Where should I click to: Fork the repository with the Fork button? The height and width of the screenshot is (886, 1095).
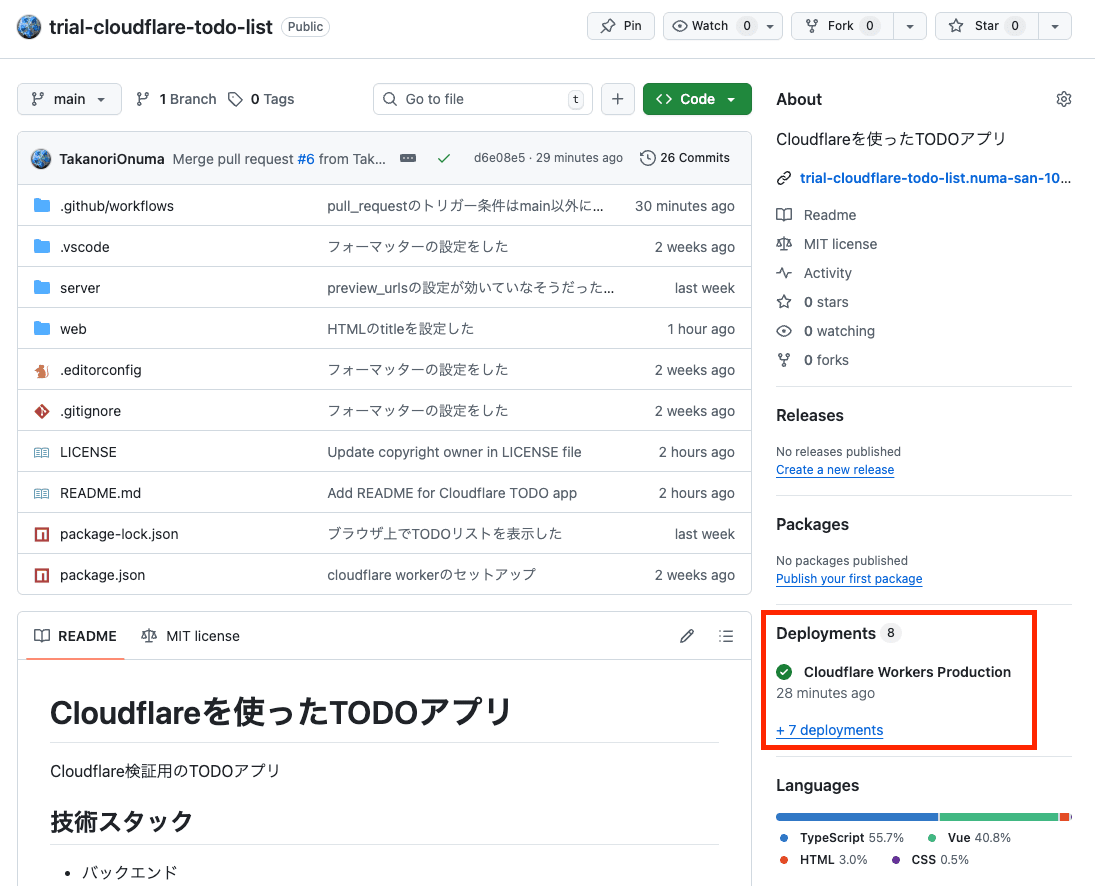click(842, 26)
